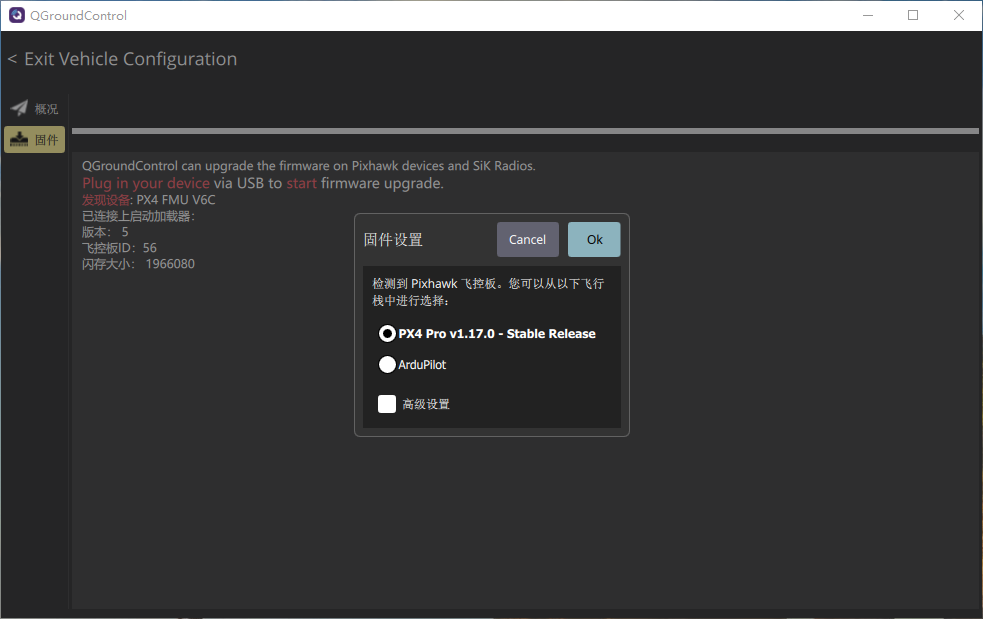Exit Vehicle Configuration via header link

tap(130, 59)
